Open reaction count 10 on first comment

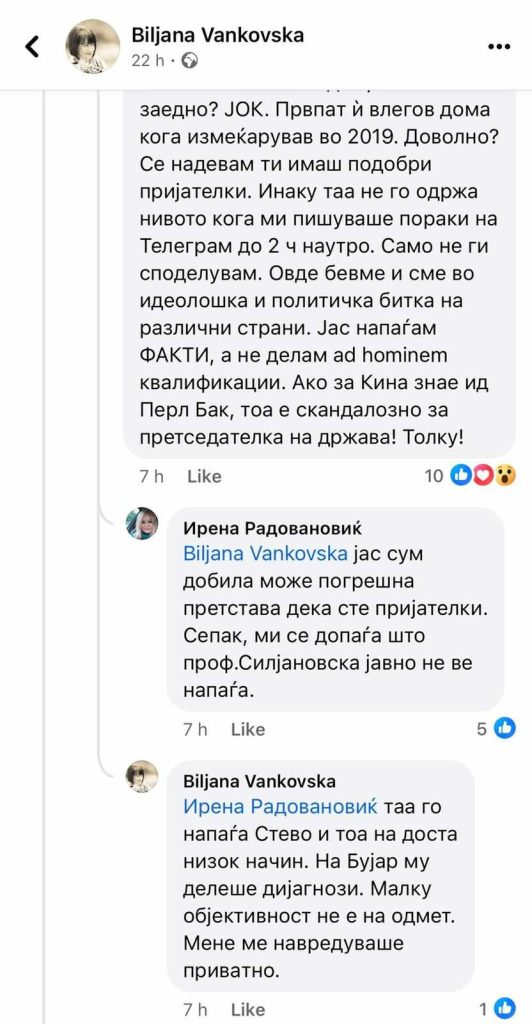(434, 476)
